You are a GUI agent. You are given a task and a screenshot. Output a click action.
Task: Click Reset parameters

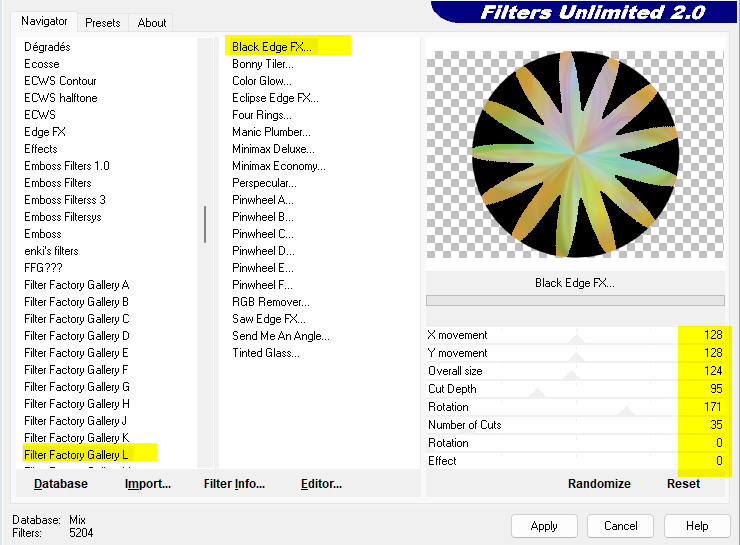click(x=683, y=484)
